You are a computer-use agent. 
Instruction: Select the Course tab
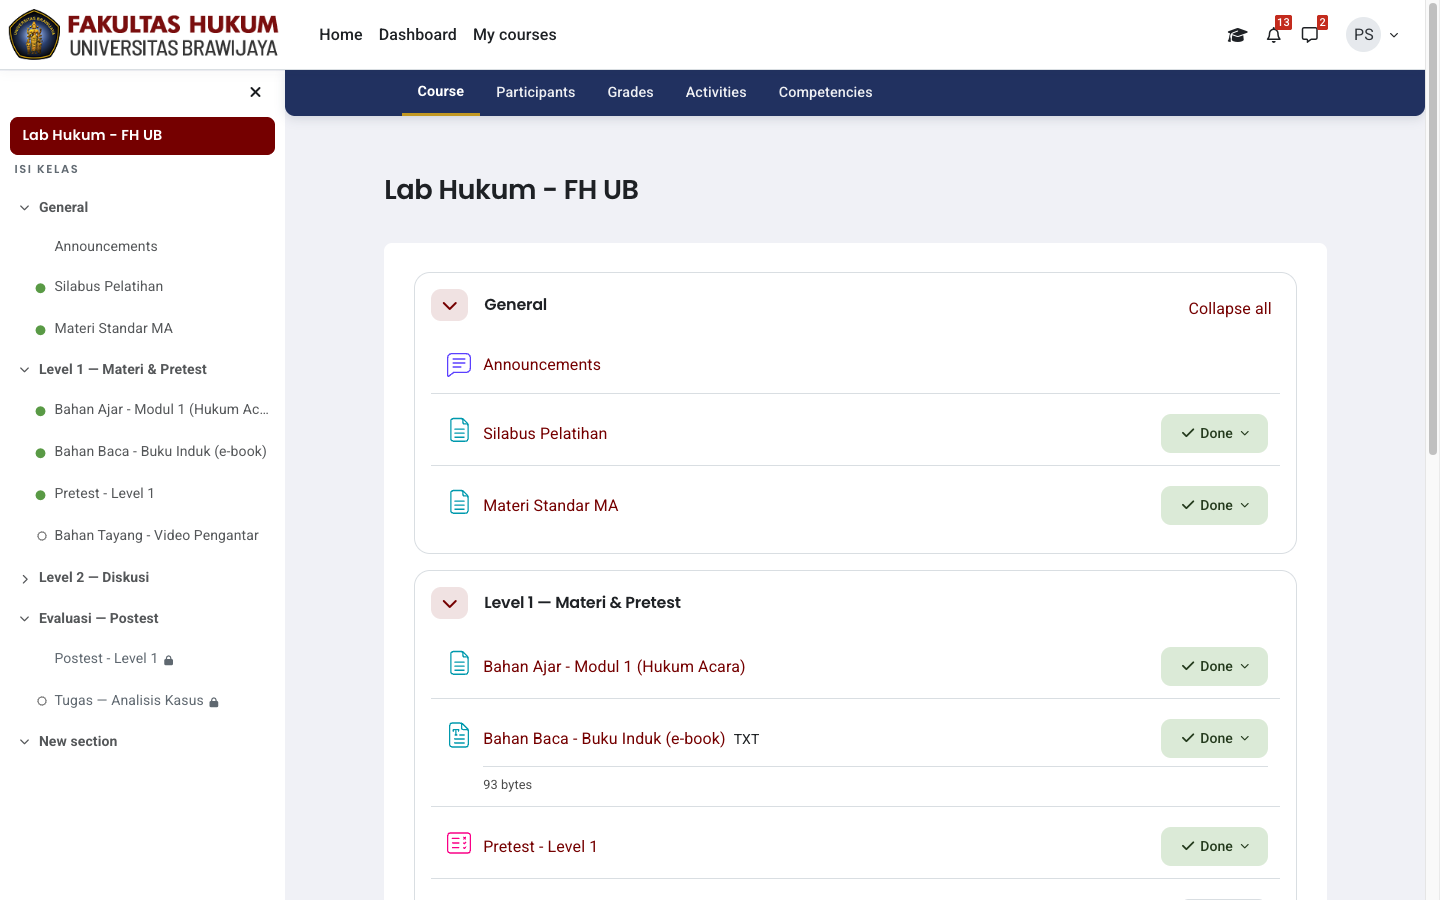point(441,92)
